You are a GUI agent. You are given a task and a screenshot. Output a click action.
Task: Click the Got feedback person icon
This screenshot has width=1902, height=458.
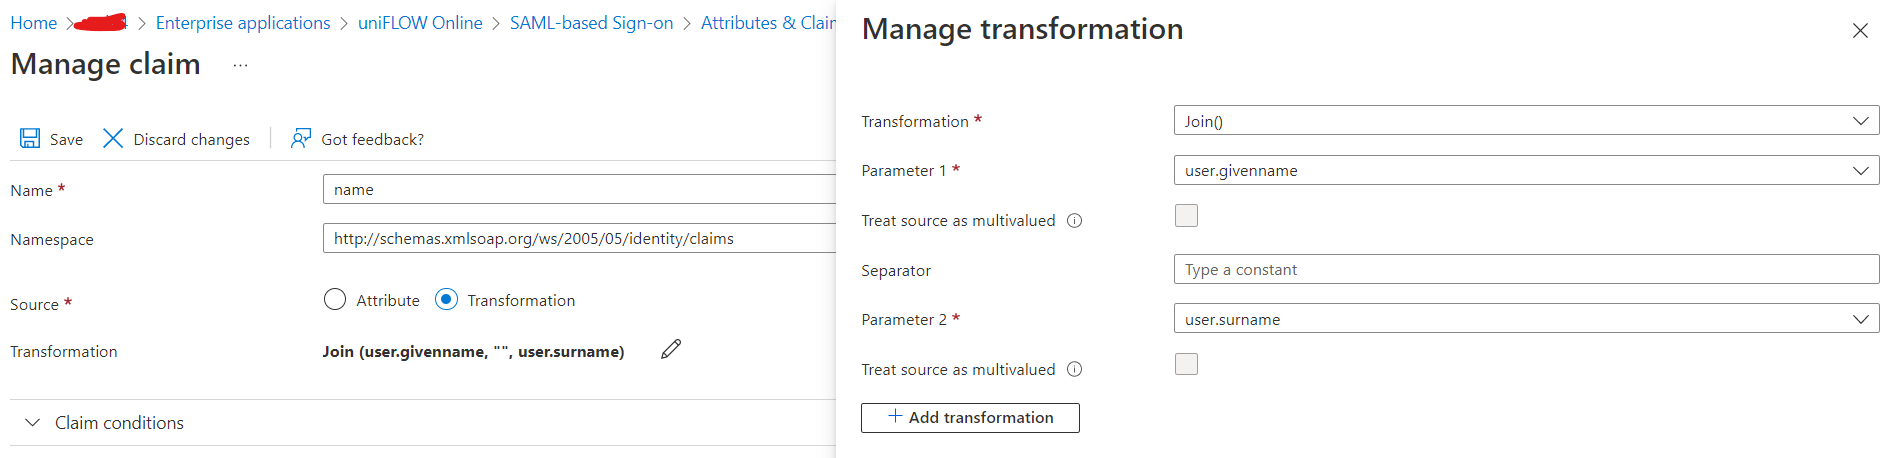pyautogui.click(x=300, y=138)
